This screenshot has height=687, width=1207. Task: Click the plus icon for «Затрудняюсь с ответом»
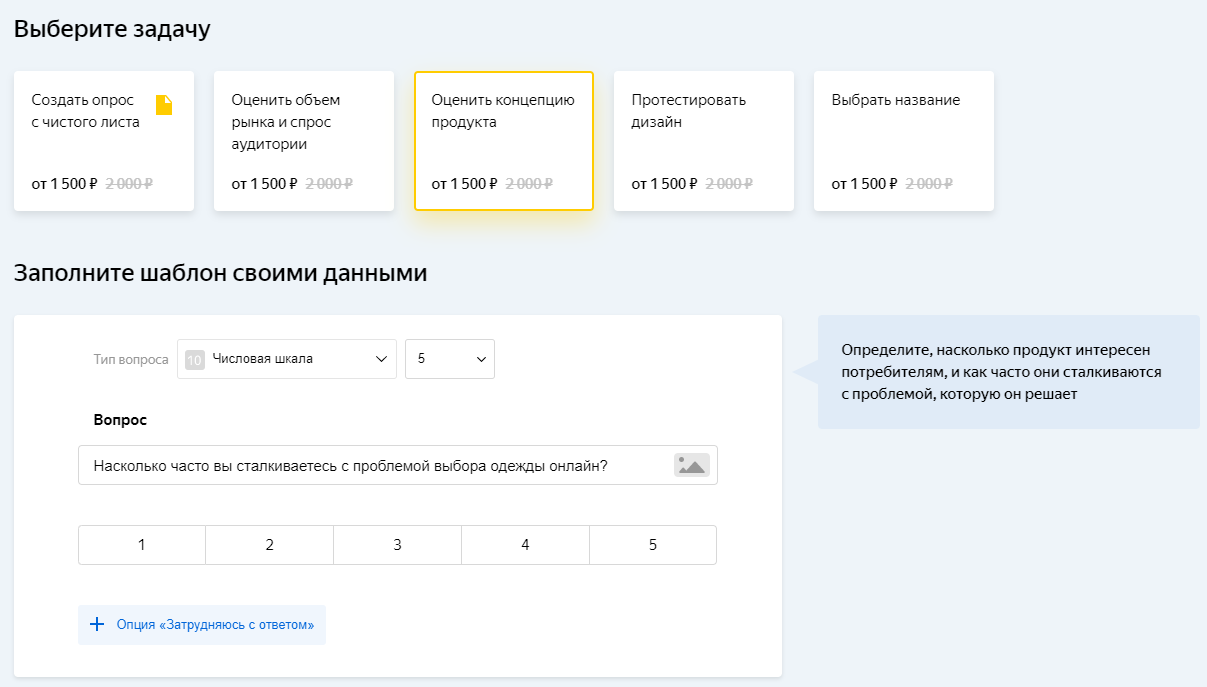(97, 625)
